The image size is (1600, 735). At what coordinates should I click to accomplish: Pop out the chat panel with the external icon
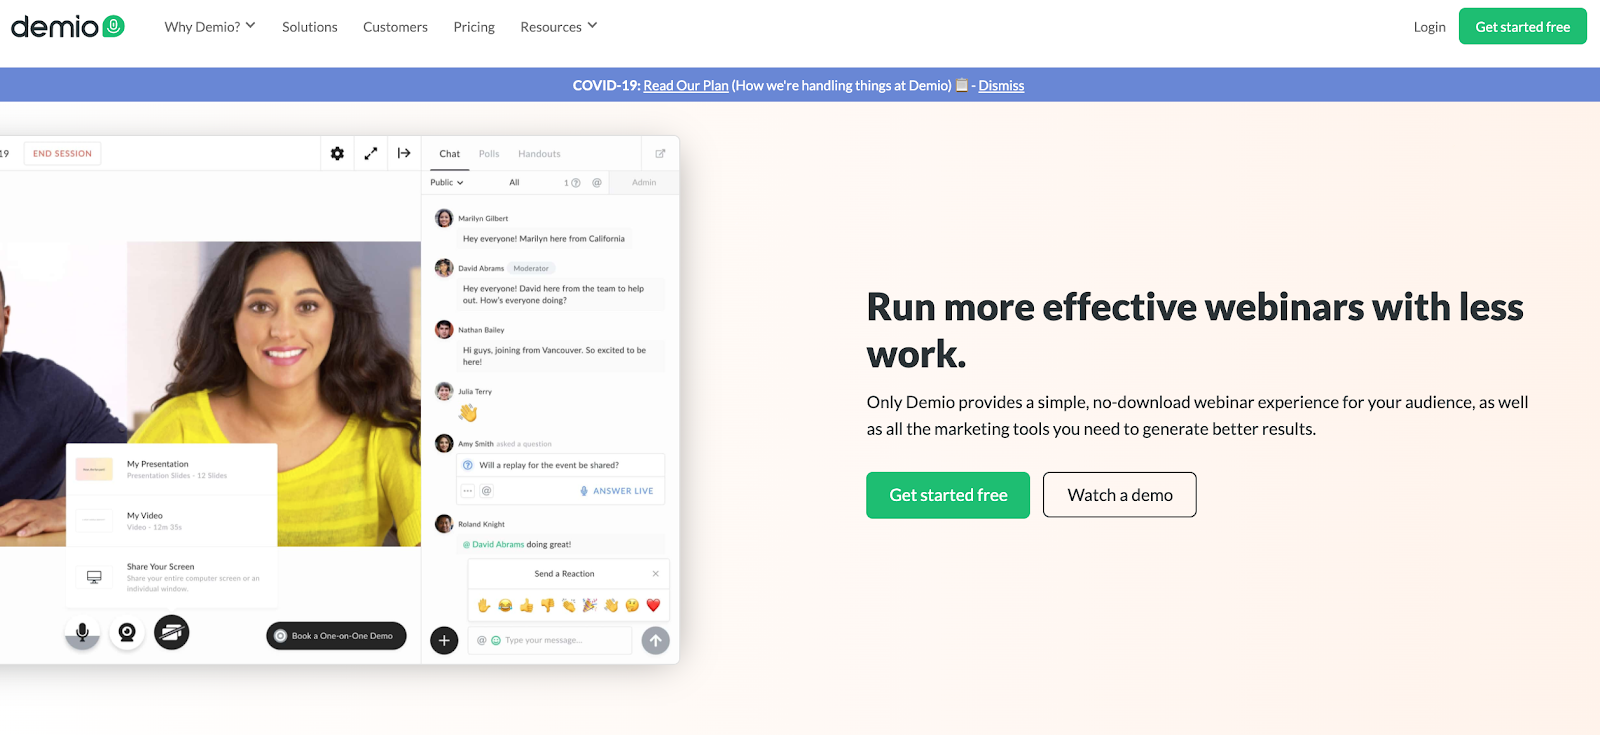coord(660,154)
